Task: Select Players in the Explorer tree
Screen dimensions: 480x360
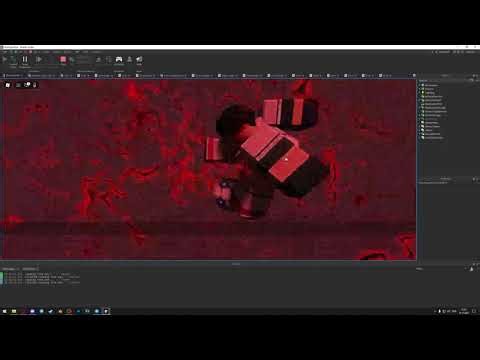Action: 429,89
